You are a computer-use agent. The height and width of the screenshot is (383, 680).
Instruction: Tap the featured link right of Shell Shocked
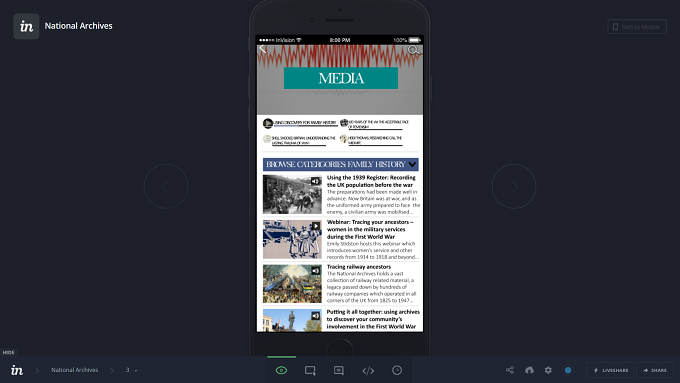pos(371,140)
